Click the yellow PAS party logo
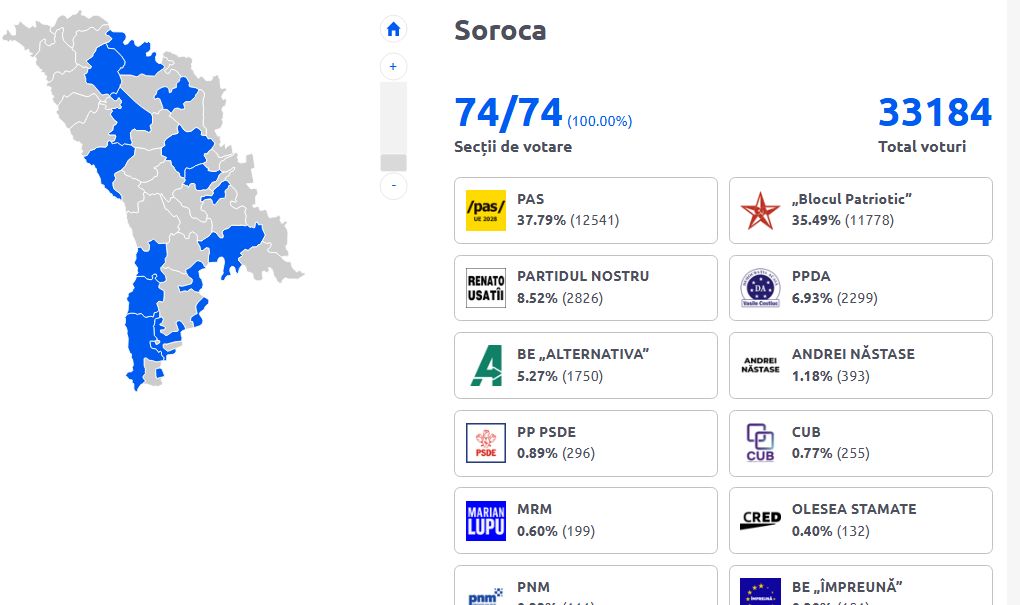The image size is (1020, 605). 485,210
